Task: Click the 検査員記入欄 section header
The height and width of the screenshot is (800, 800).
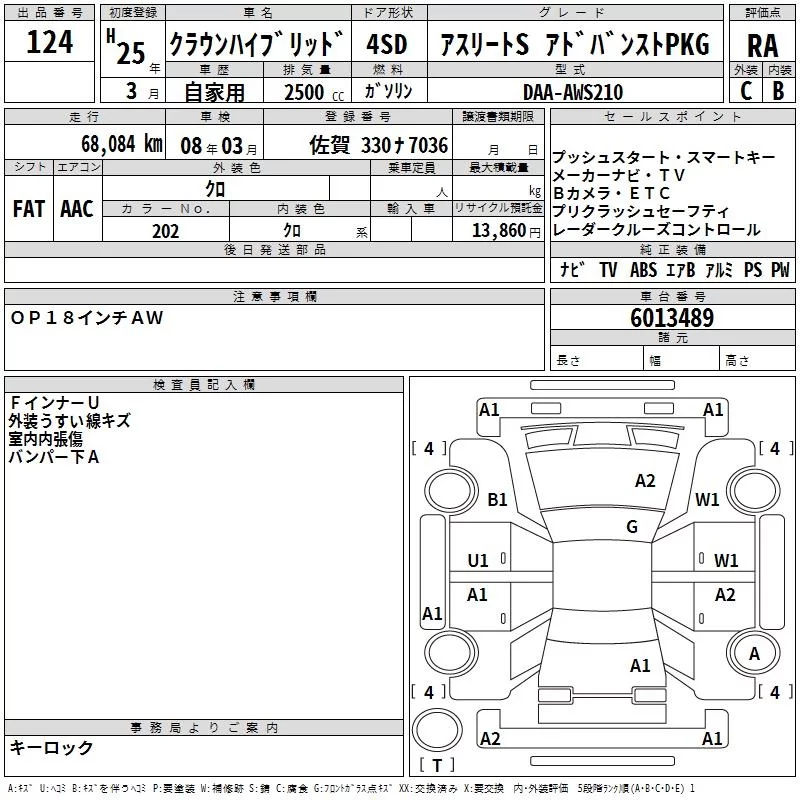Action: pyautogui.click(x=205, y=385)
